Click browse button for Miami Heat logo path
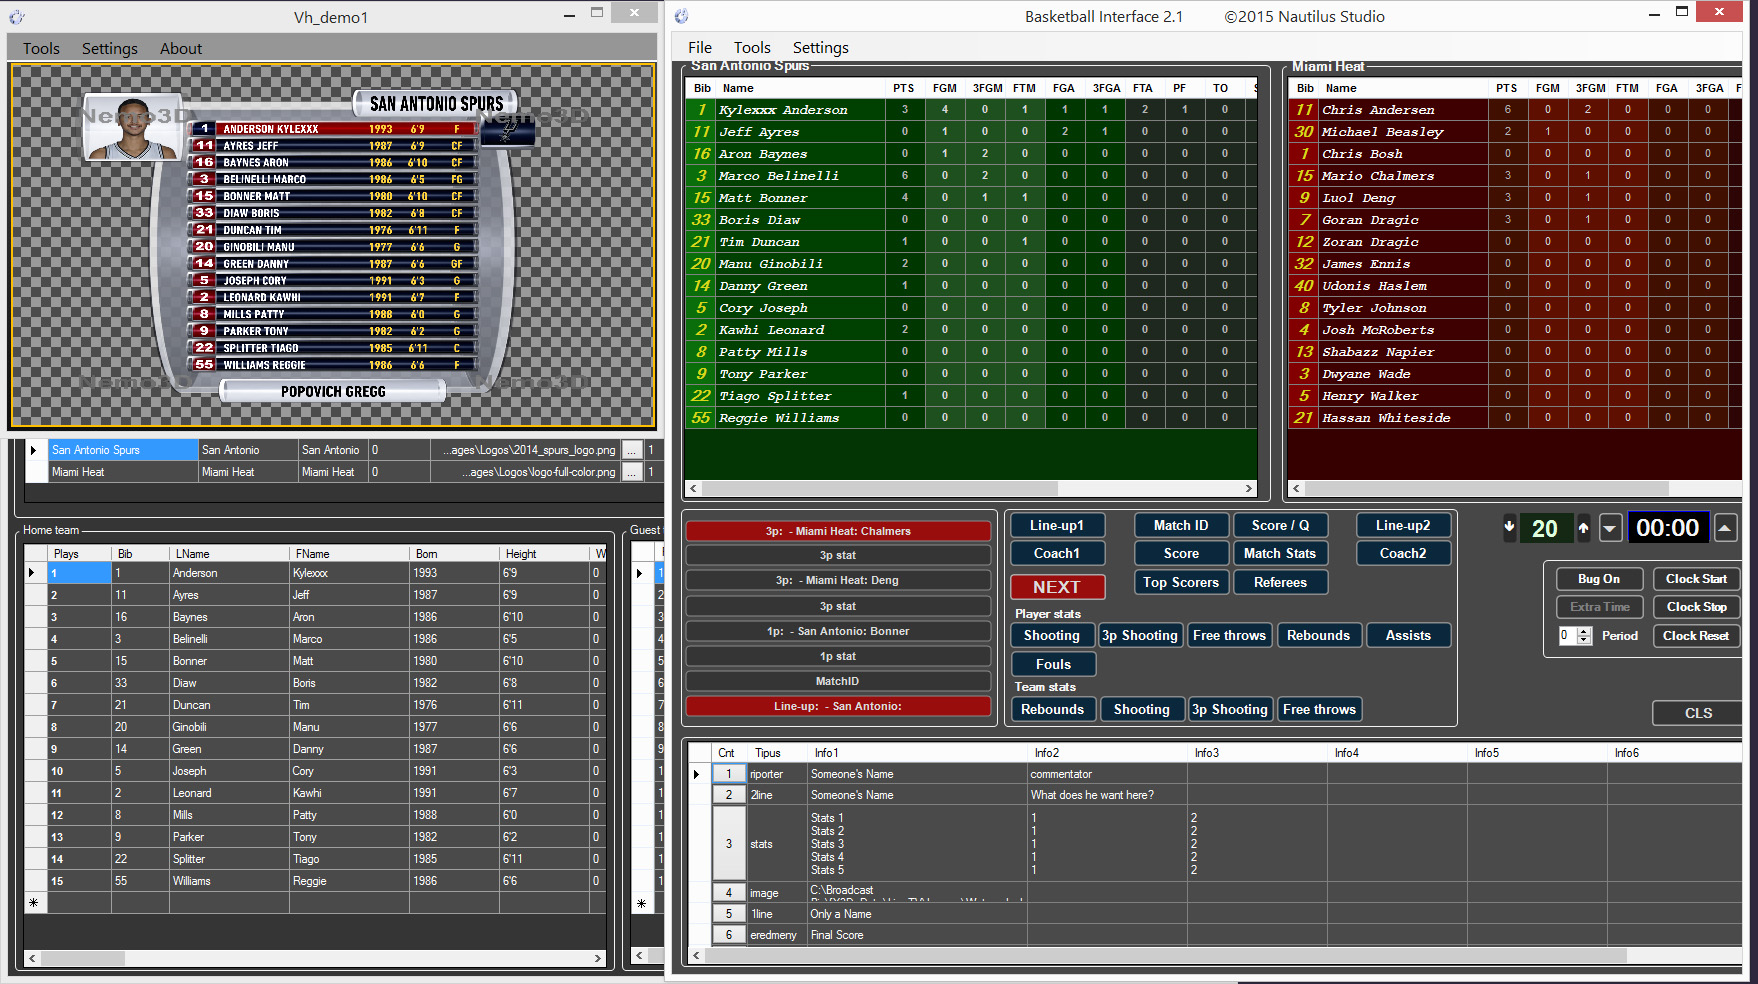The image size is (1758, 984). click(632, 472)
